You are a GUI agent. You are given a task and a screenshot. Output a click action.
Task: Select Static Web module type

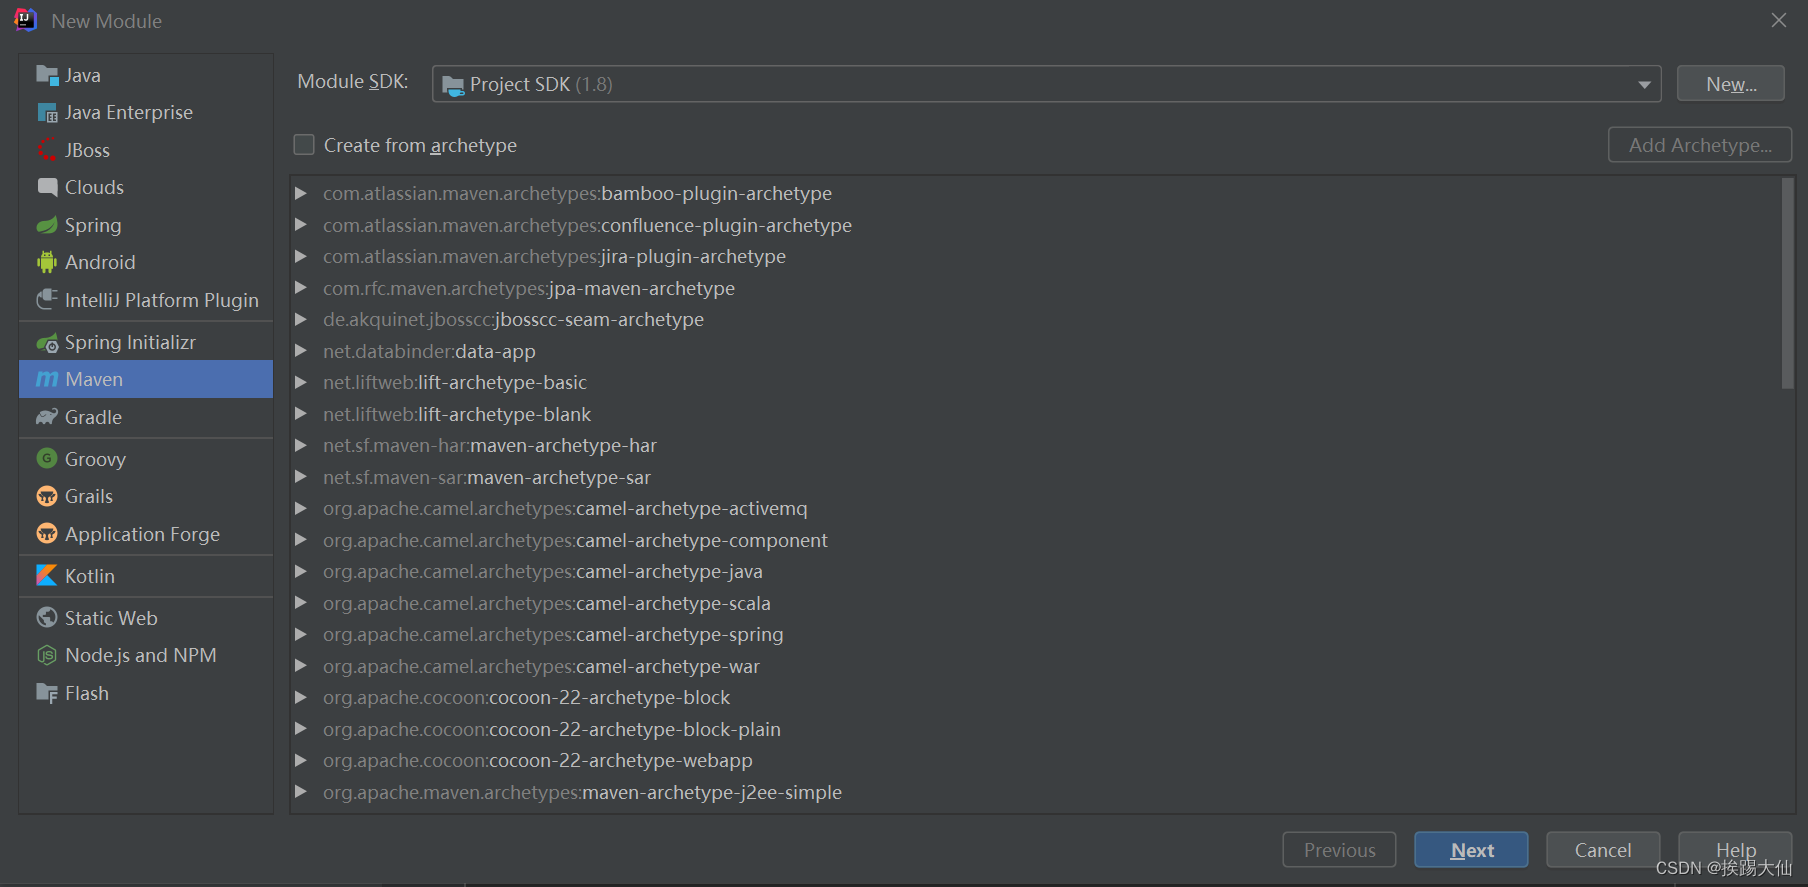[x=146, y=618]
